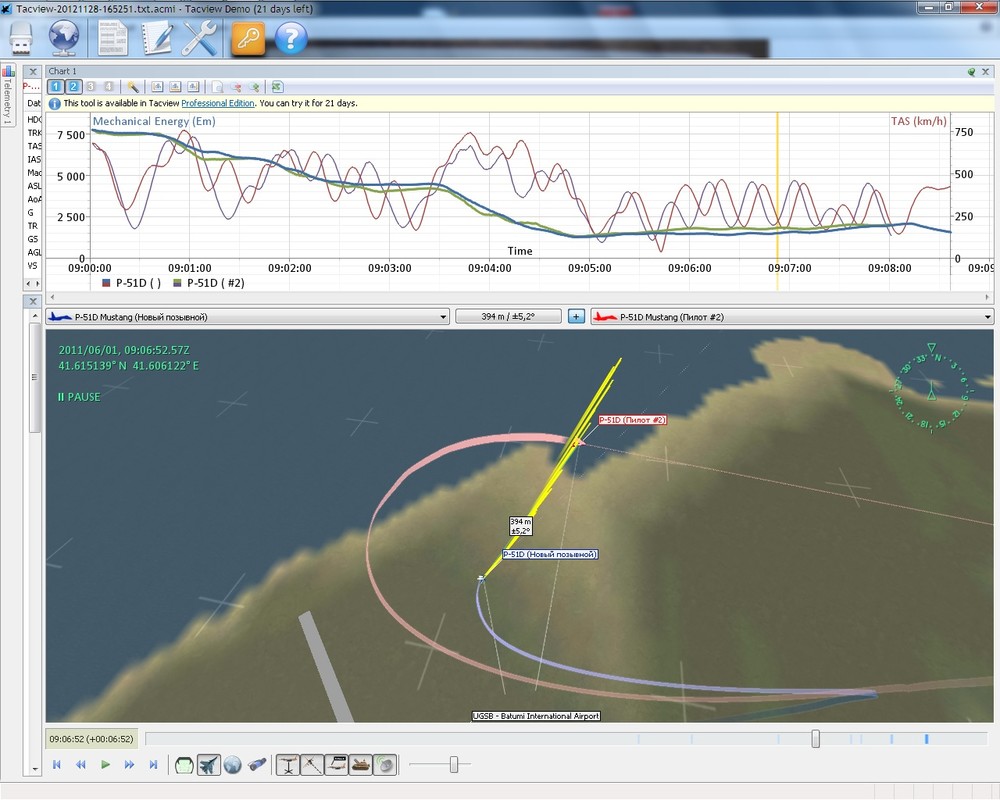Image resolution: width=1000 pixels, height=800 pixels.
Task: Toggle chart series slot 2 button
Action: click(73, 87)
